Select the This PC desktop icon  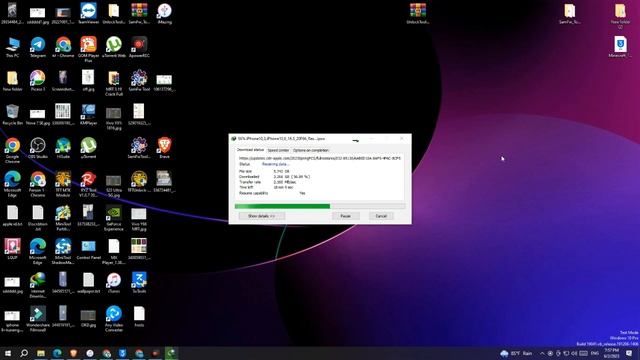click(x=12, y=47)
